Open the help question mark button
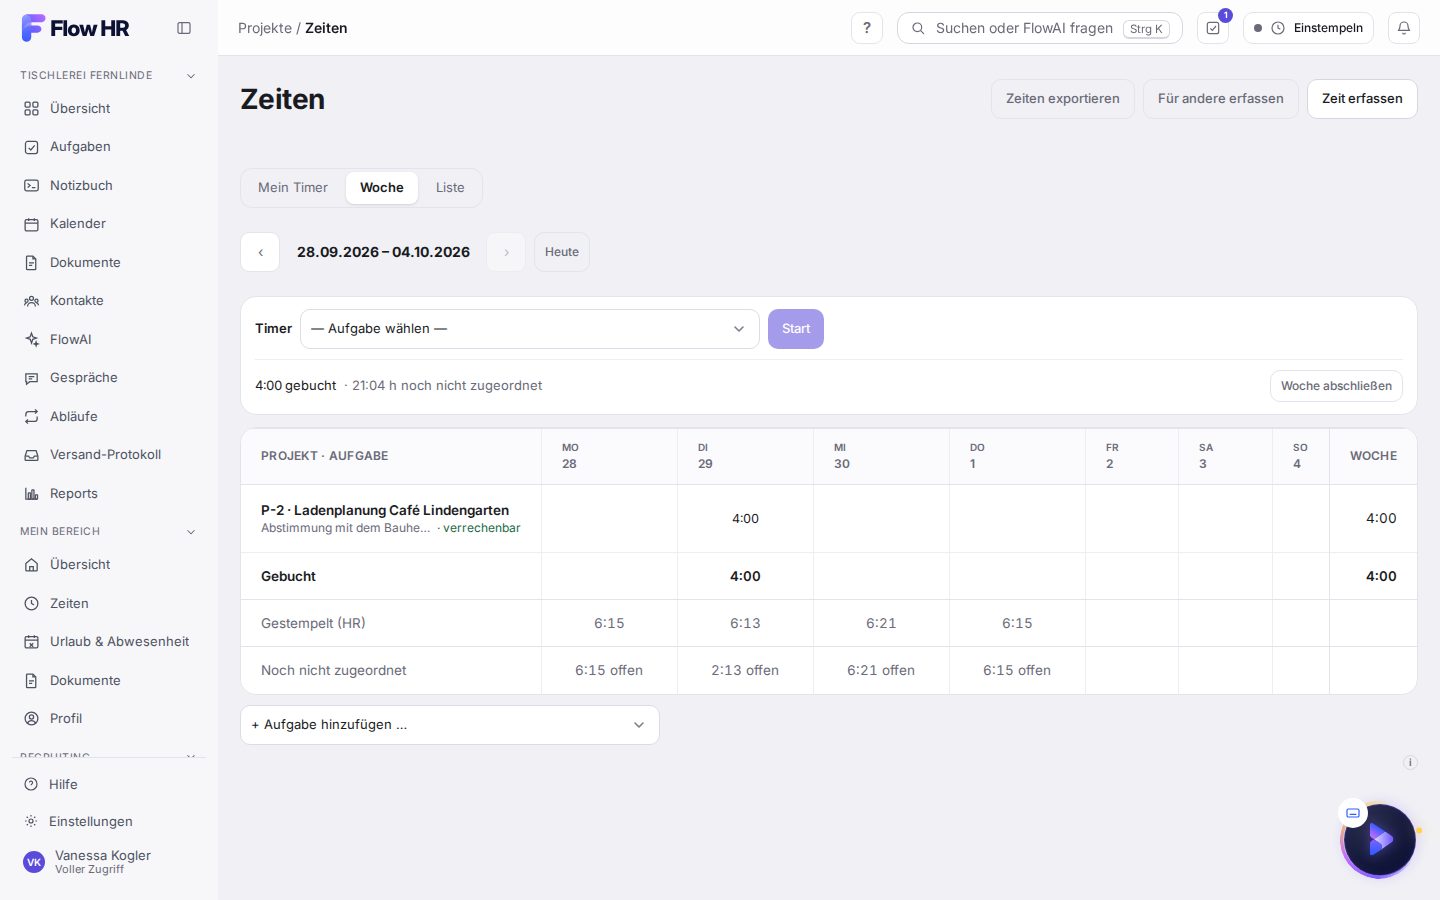1440x900 pixels. pos(867,28)
